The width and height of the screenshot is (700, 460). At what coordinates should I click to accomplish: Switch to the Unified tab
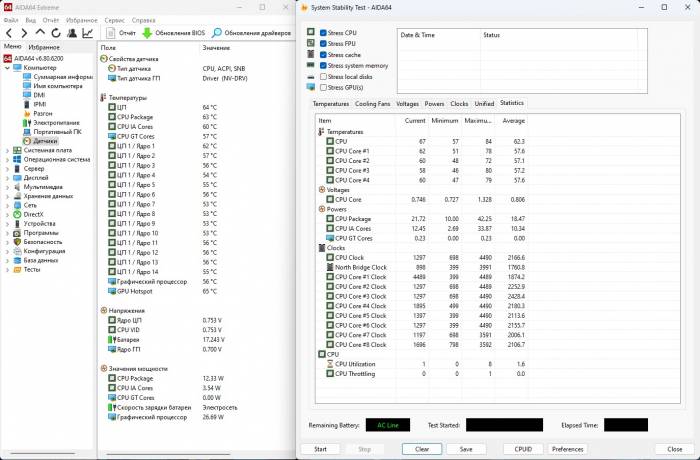484,104
